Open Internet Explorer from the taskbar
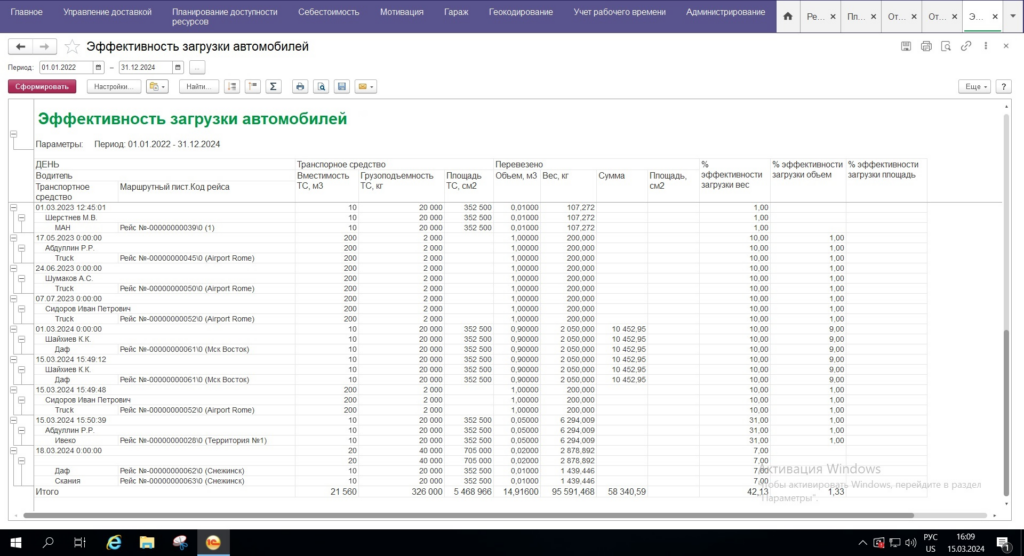Screen dimensions: 1024x556 coord(114,542)
